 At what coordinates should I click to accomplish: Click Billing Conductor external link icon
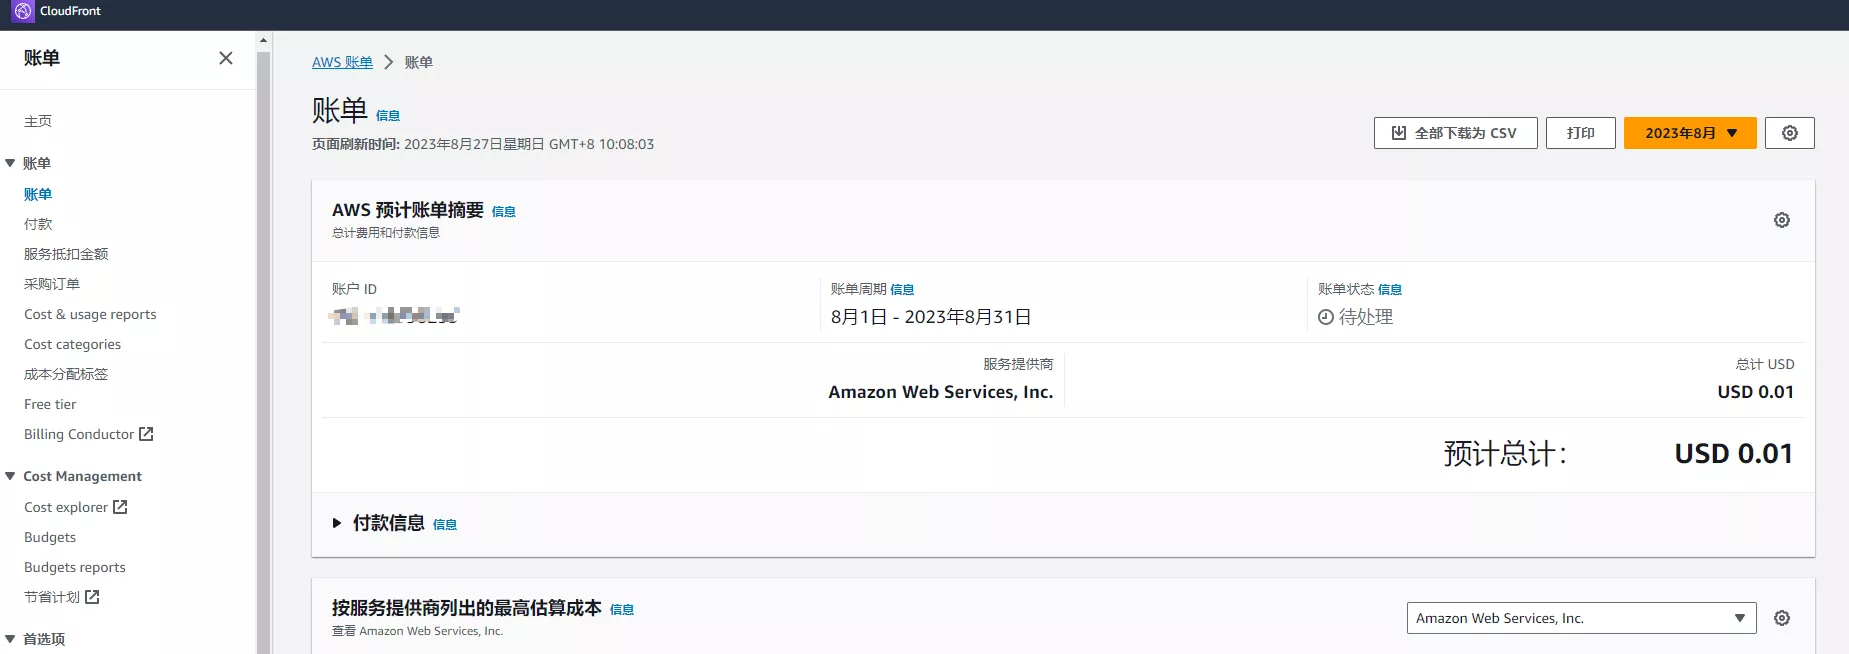coord(146,434)
